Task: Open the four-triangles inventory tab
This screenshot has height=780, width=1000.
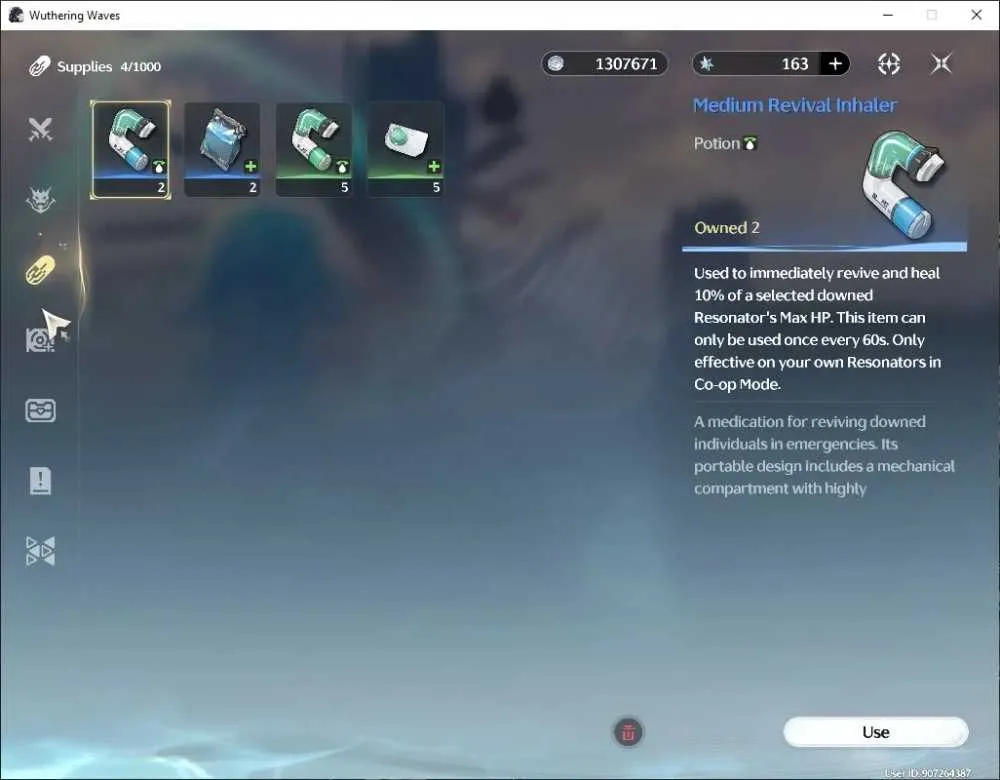Action: tap(40, 550)
